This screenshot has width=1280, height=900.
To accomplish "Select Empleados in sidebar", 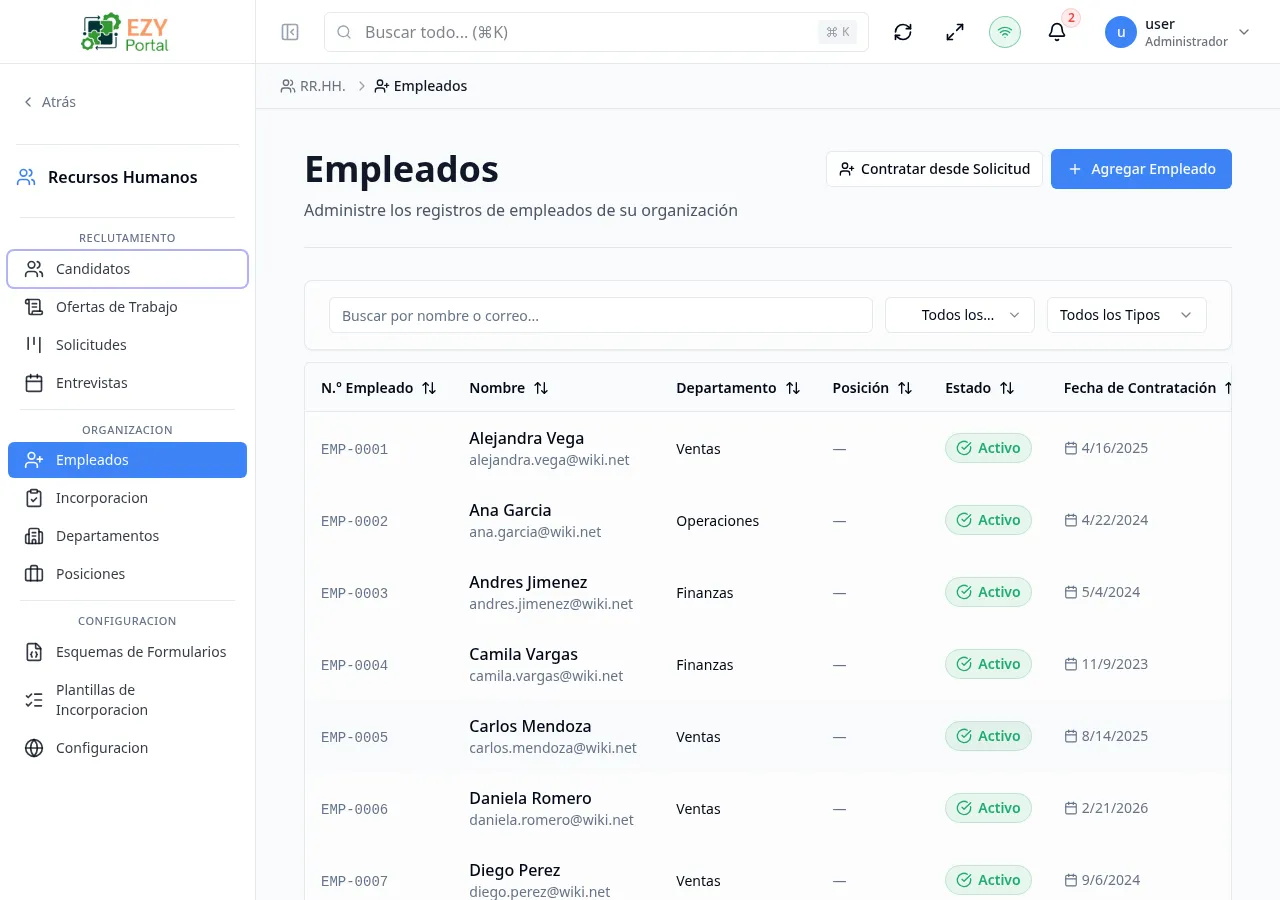I will coord(127,460).
